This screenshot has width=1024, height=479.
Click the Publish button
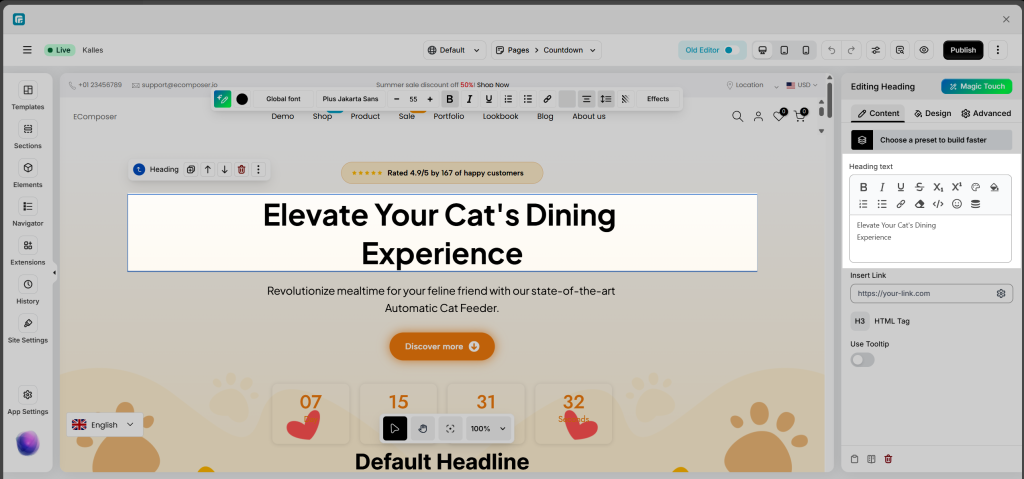[x=963, y=50]
